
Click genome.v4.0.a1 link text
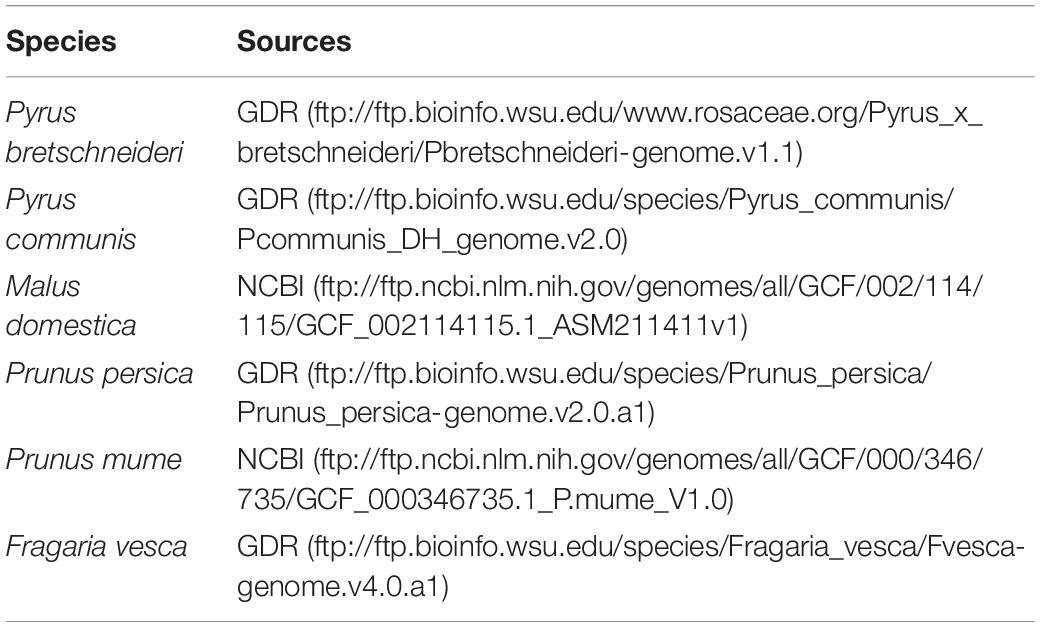(339, 587)
